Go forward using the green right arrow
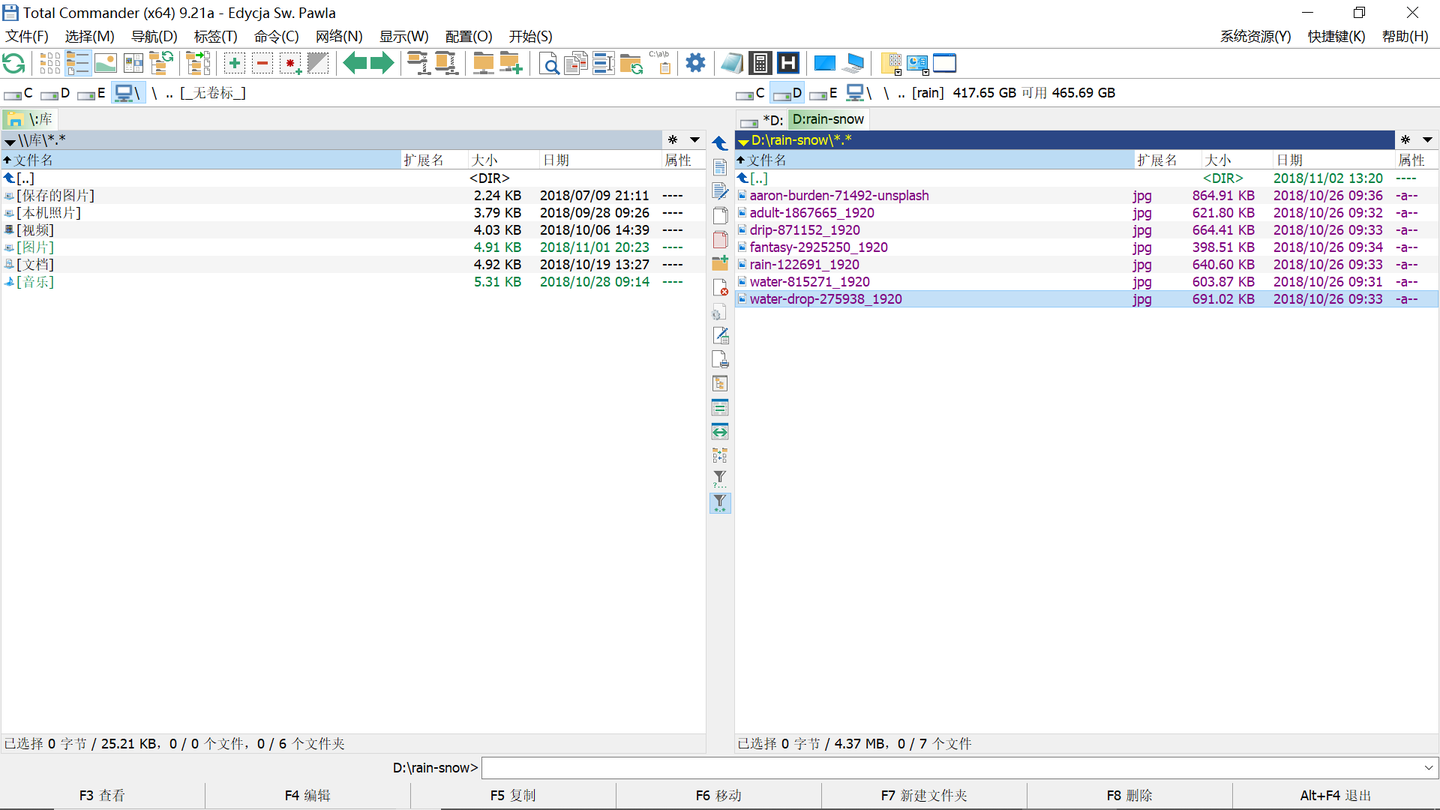The height and width of the screenshot is (810, 1440). point(382,64)
